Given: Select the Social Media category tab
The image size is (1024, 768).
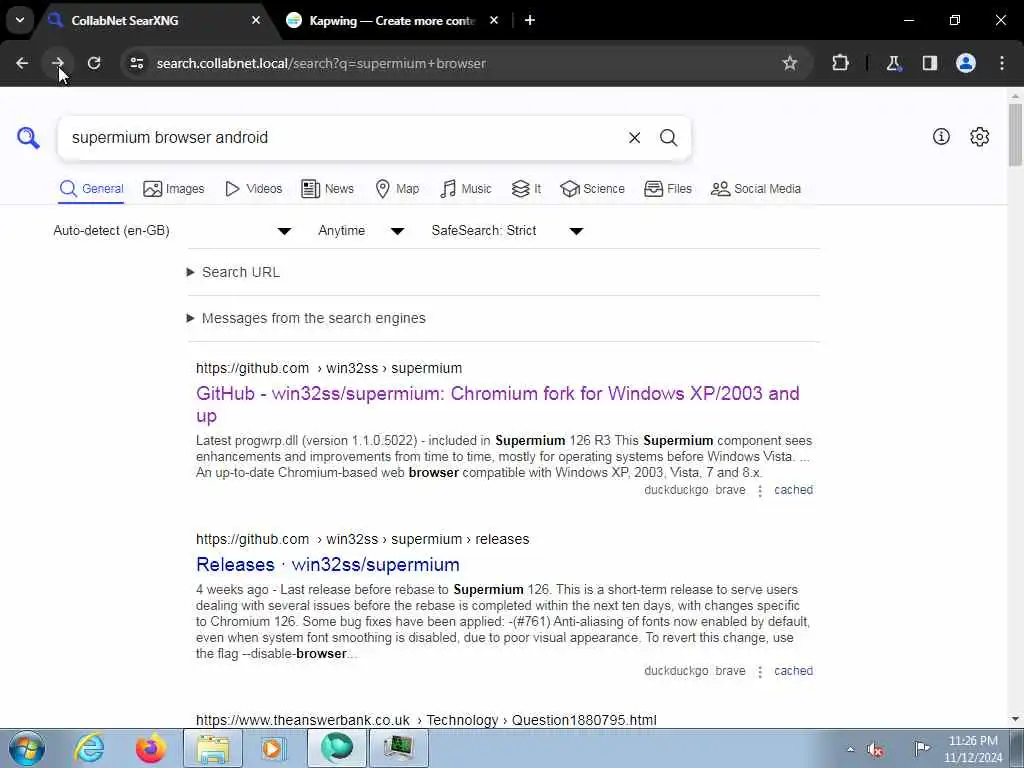Looking at the screenshot, I should pyautogui.click(x=756, y=189).
